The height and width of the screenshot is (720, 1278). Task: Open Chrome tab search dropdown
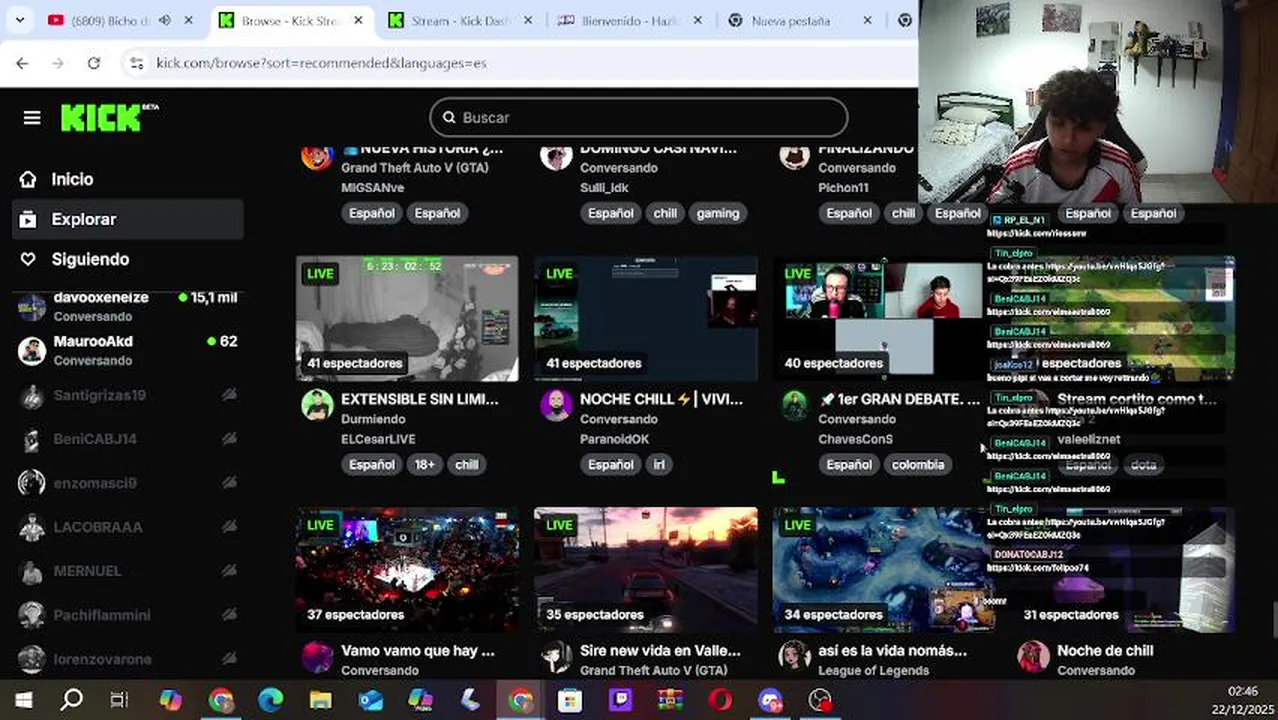[19, 20]
